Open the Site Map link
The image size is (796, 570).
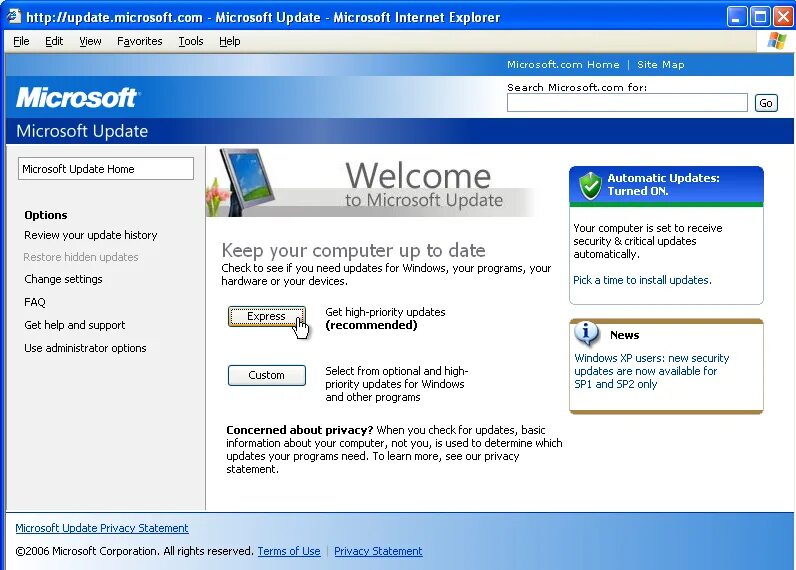[660, 64]
